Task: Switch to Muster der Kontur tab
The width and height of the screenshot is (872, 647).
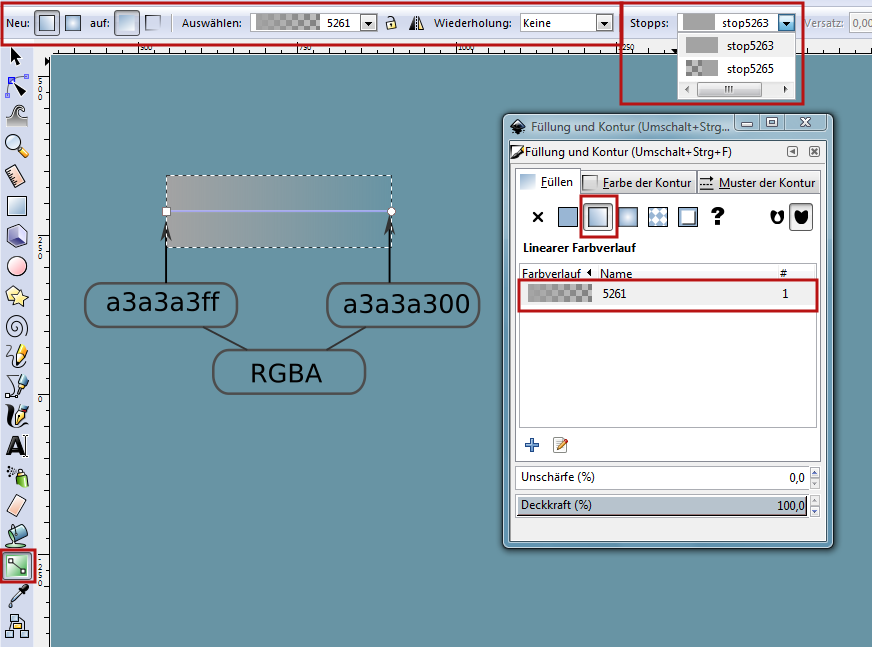Action: coord(757,182)
